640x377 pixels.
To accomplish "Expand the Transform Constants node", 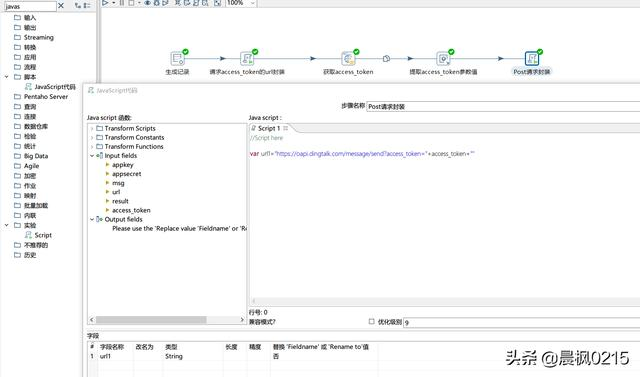I will point(92,137).
